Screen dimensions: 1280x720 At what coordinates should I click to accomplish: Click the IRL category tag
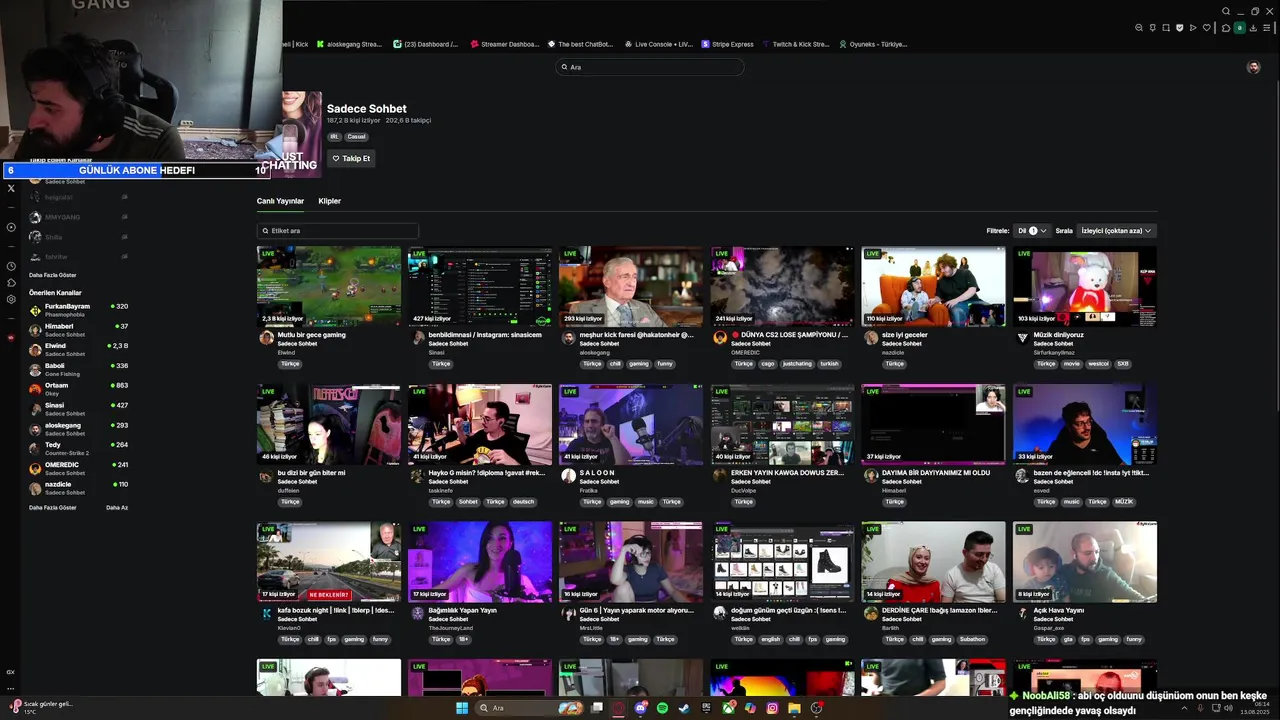[334, 136]
